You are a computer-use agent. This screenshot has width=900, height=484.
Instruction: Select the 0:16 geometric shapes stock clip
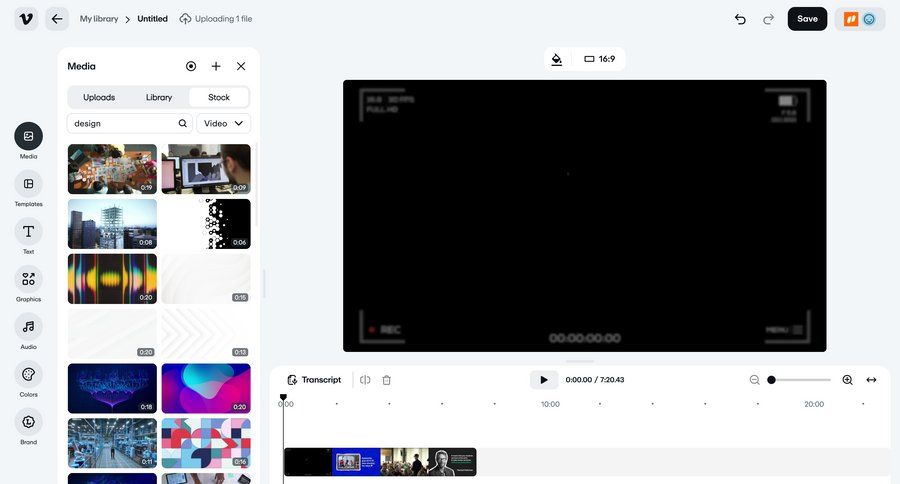206,443
